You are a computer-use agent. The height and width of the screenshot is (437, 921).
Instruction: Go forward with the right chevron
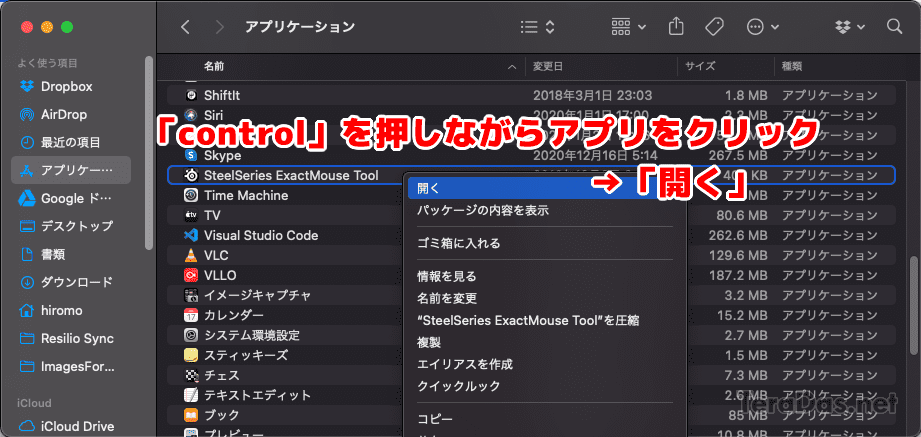coord(220,27)
